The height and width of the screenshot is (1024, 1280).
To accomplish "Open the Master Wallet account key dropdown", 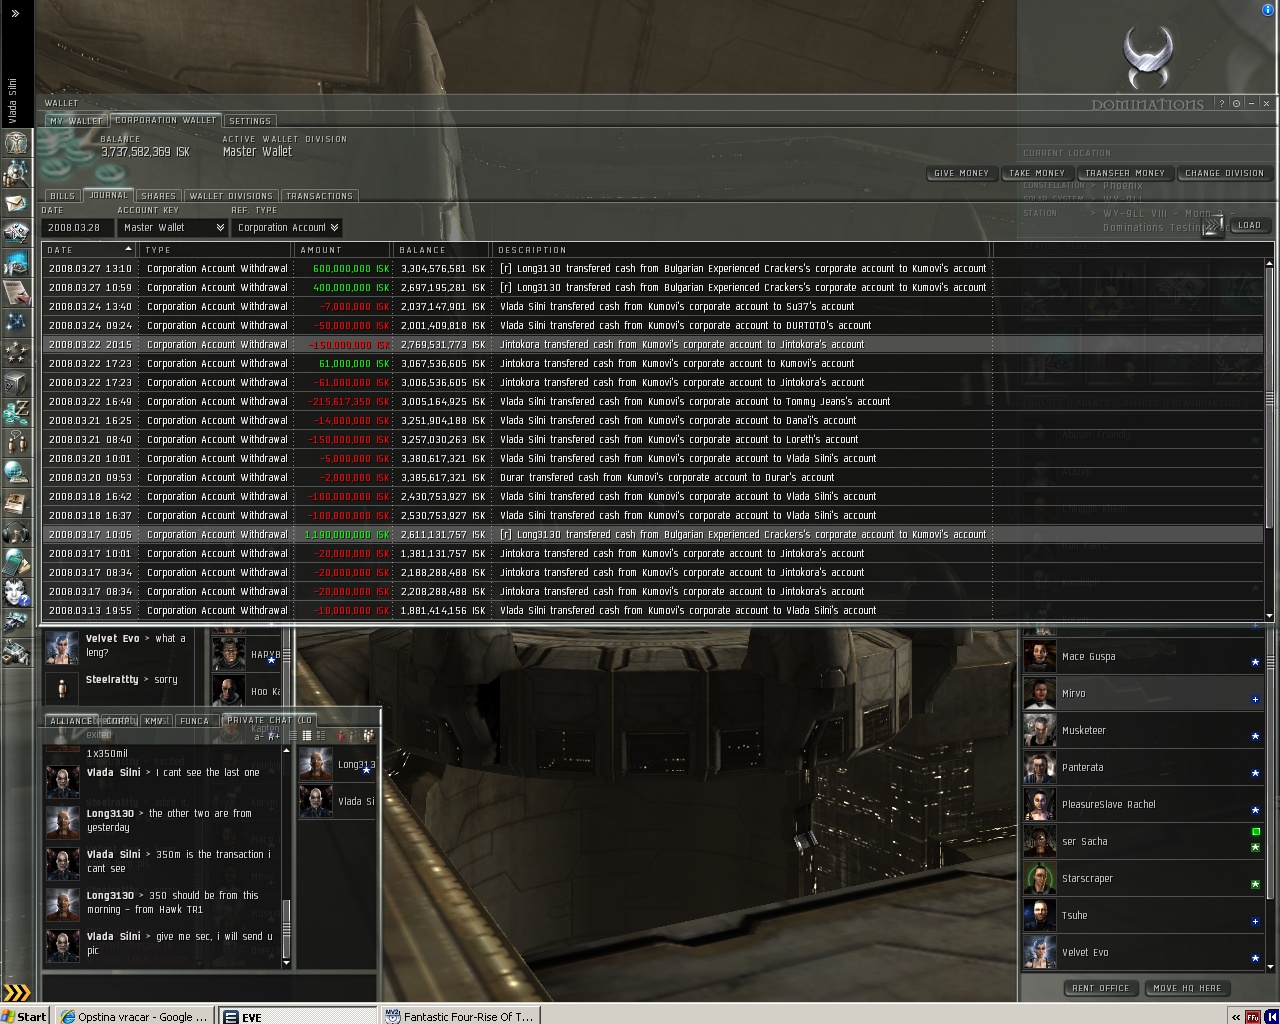I will 172,228.
